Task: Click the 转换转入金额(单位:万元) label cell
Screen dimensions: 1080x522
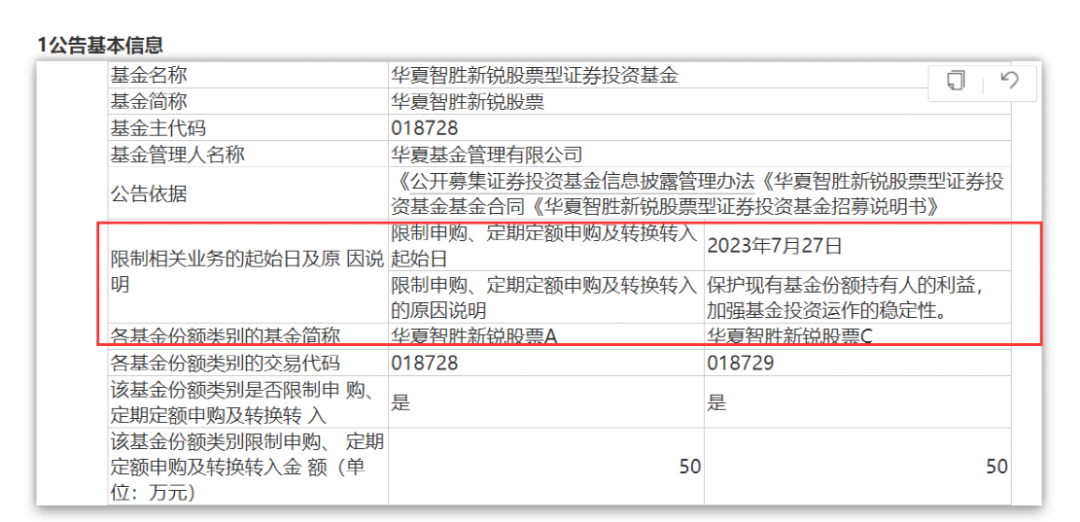Action: 248,466
